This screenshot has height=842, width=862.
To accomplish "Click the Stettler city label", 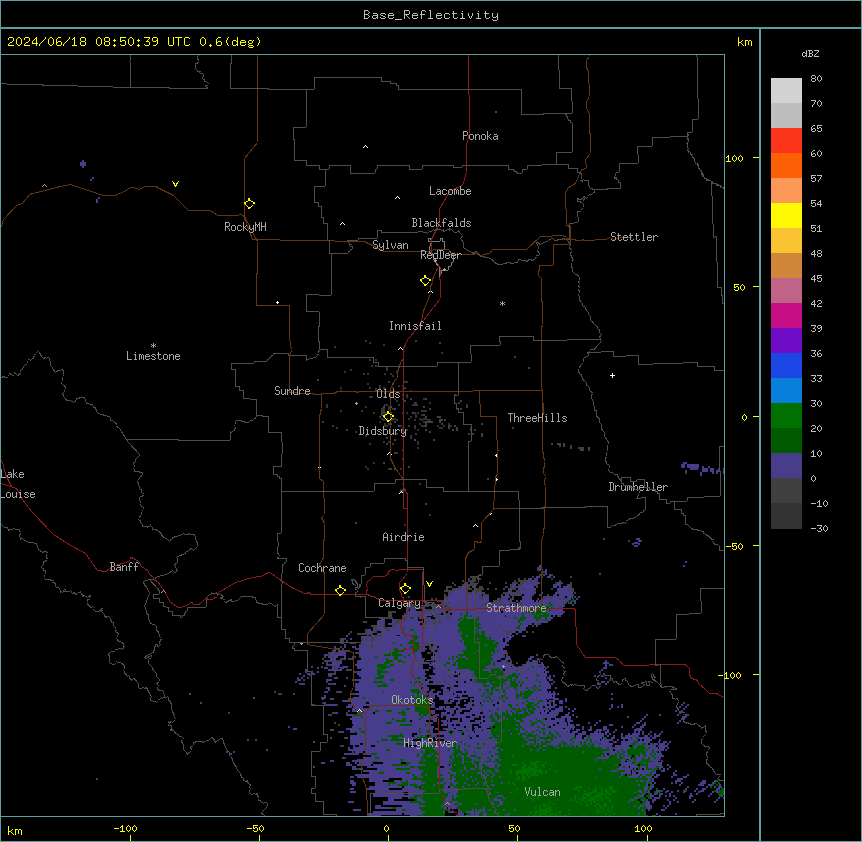I will (x=633, y=237).
